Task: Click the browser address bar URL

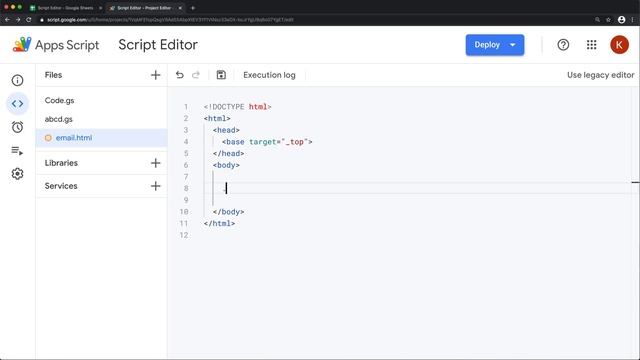Action: [170, 20]
